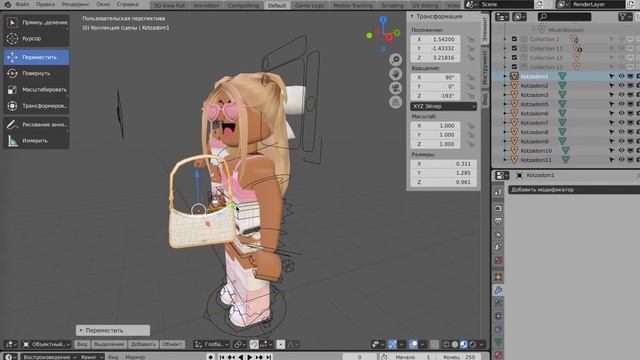
Task: Hide Kotzadom7 with its eye icon
Action: click(621, 122)
